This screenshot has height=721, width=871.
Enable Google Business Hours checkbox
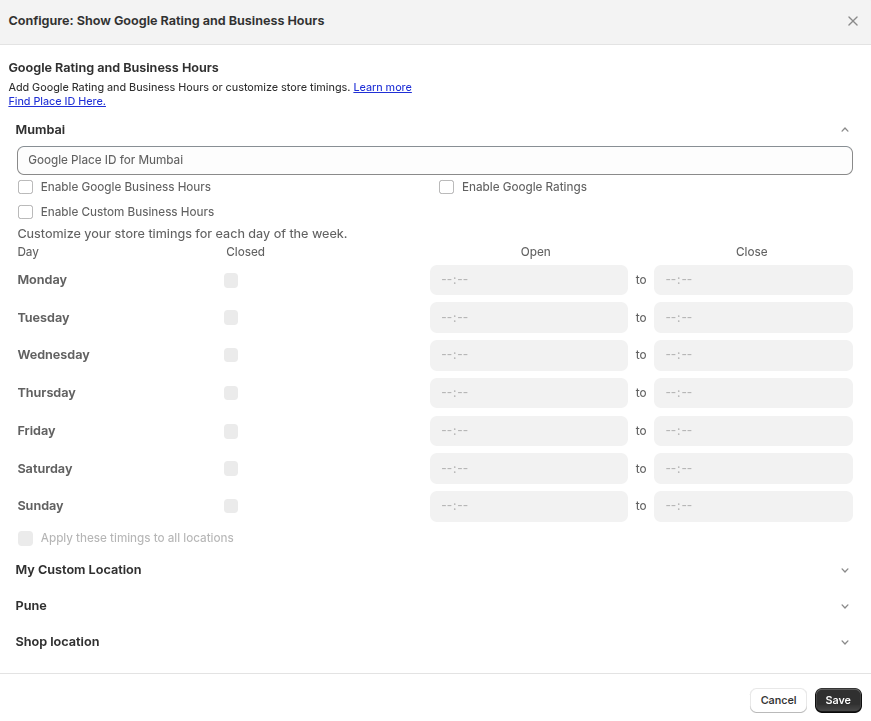point(26,187)
